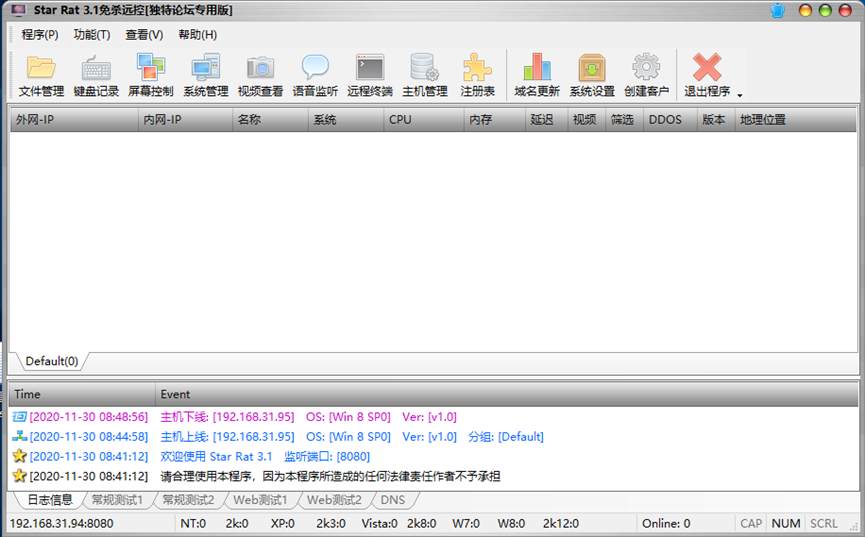The image size is (865, 537).
Task: Switch to 日志信息 log tab
Action: 50,500
